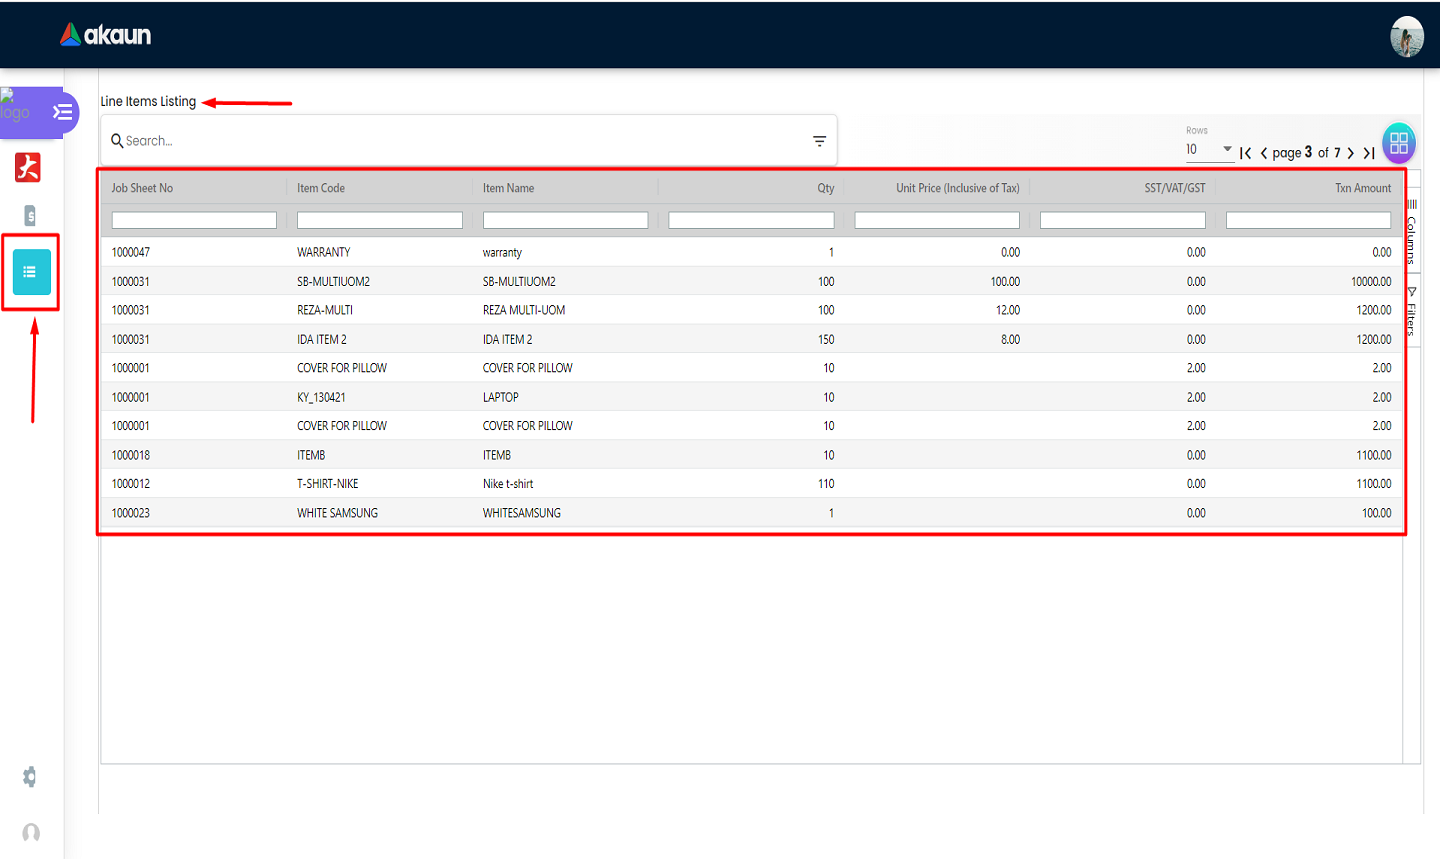
Task: Sort by Txn Amount column header
Action: pyautogui.click(x=1363, y=188)
